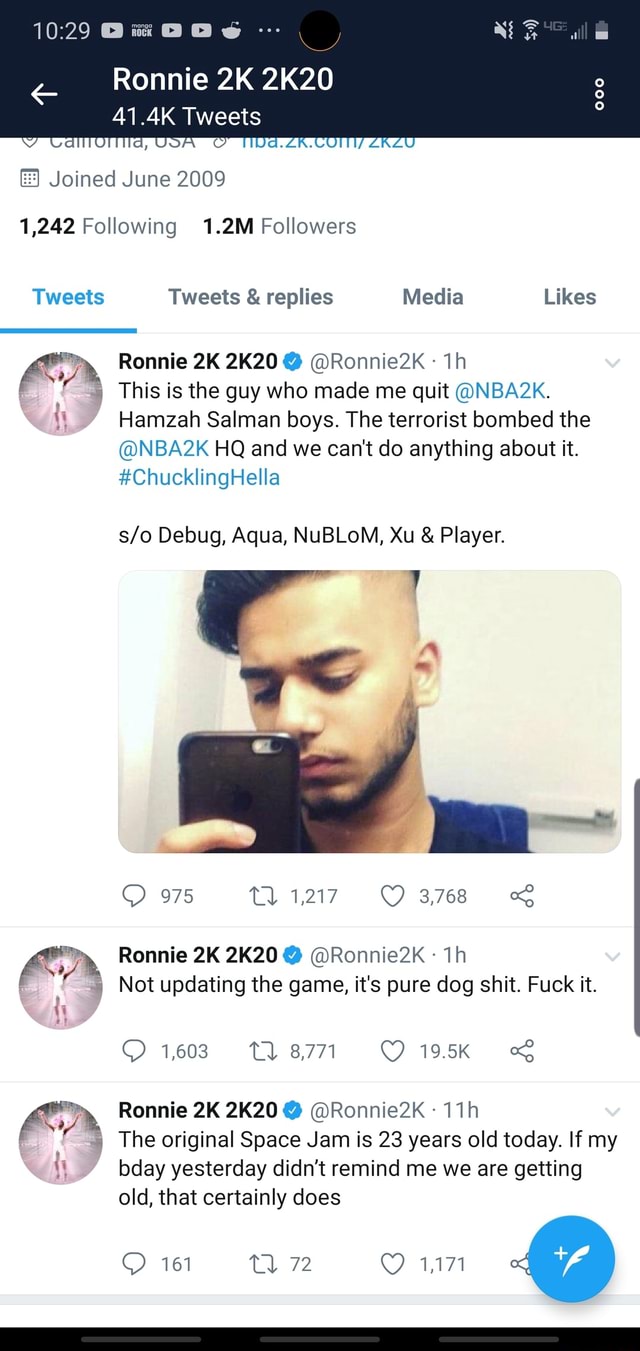Tap the share icon on the first tweet
640x1351 pixels.
click(x=522, y=896)
